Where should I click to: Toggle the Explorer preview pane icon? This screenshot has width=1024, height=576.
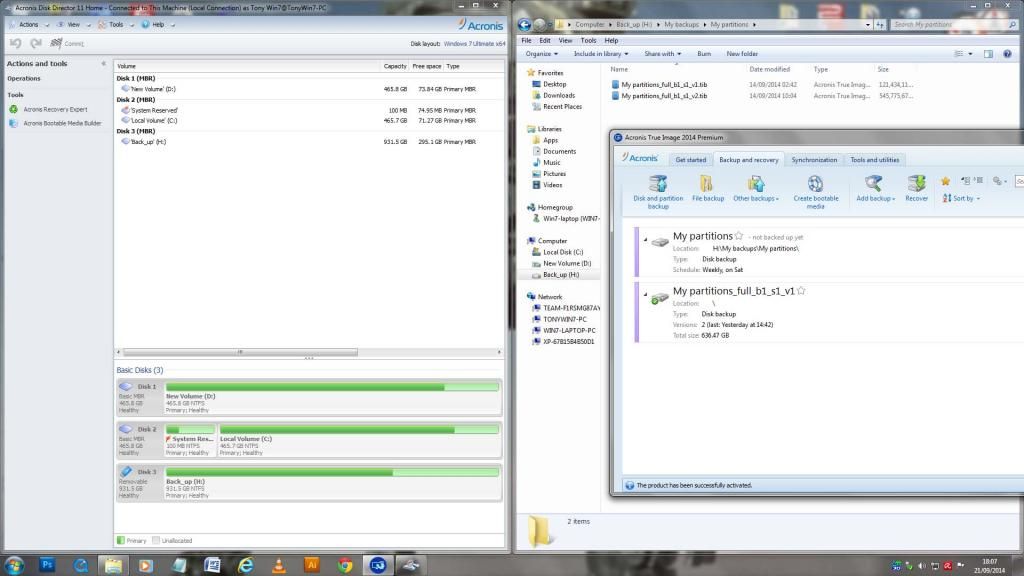988,54
